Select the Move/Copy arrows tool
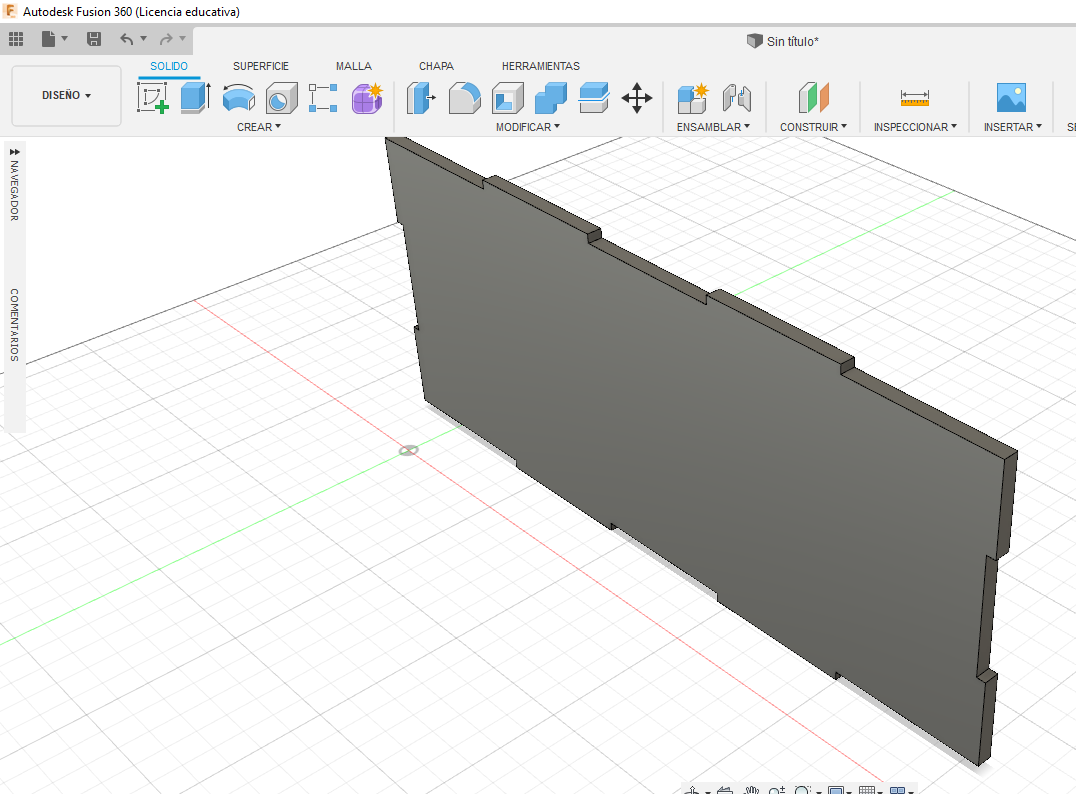This screenshot has width=1076, height=794. pyautogui.click(x=637, y=98)
